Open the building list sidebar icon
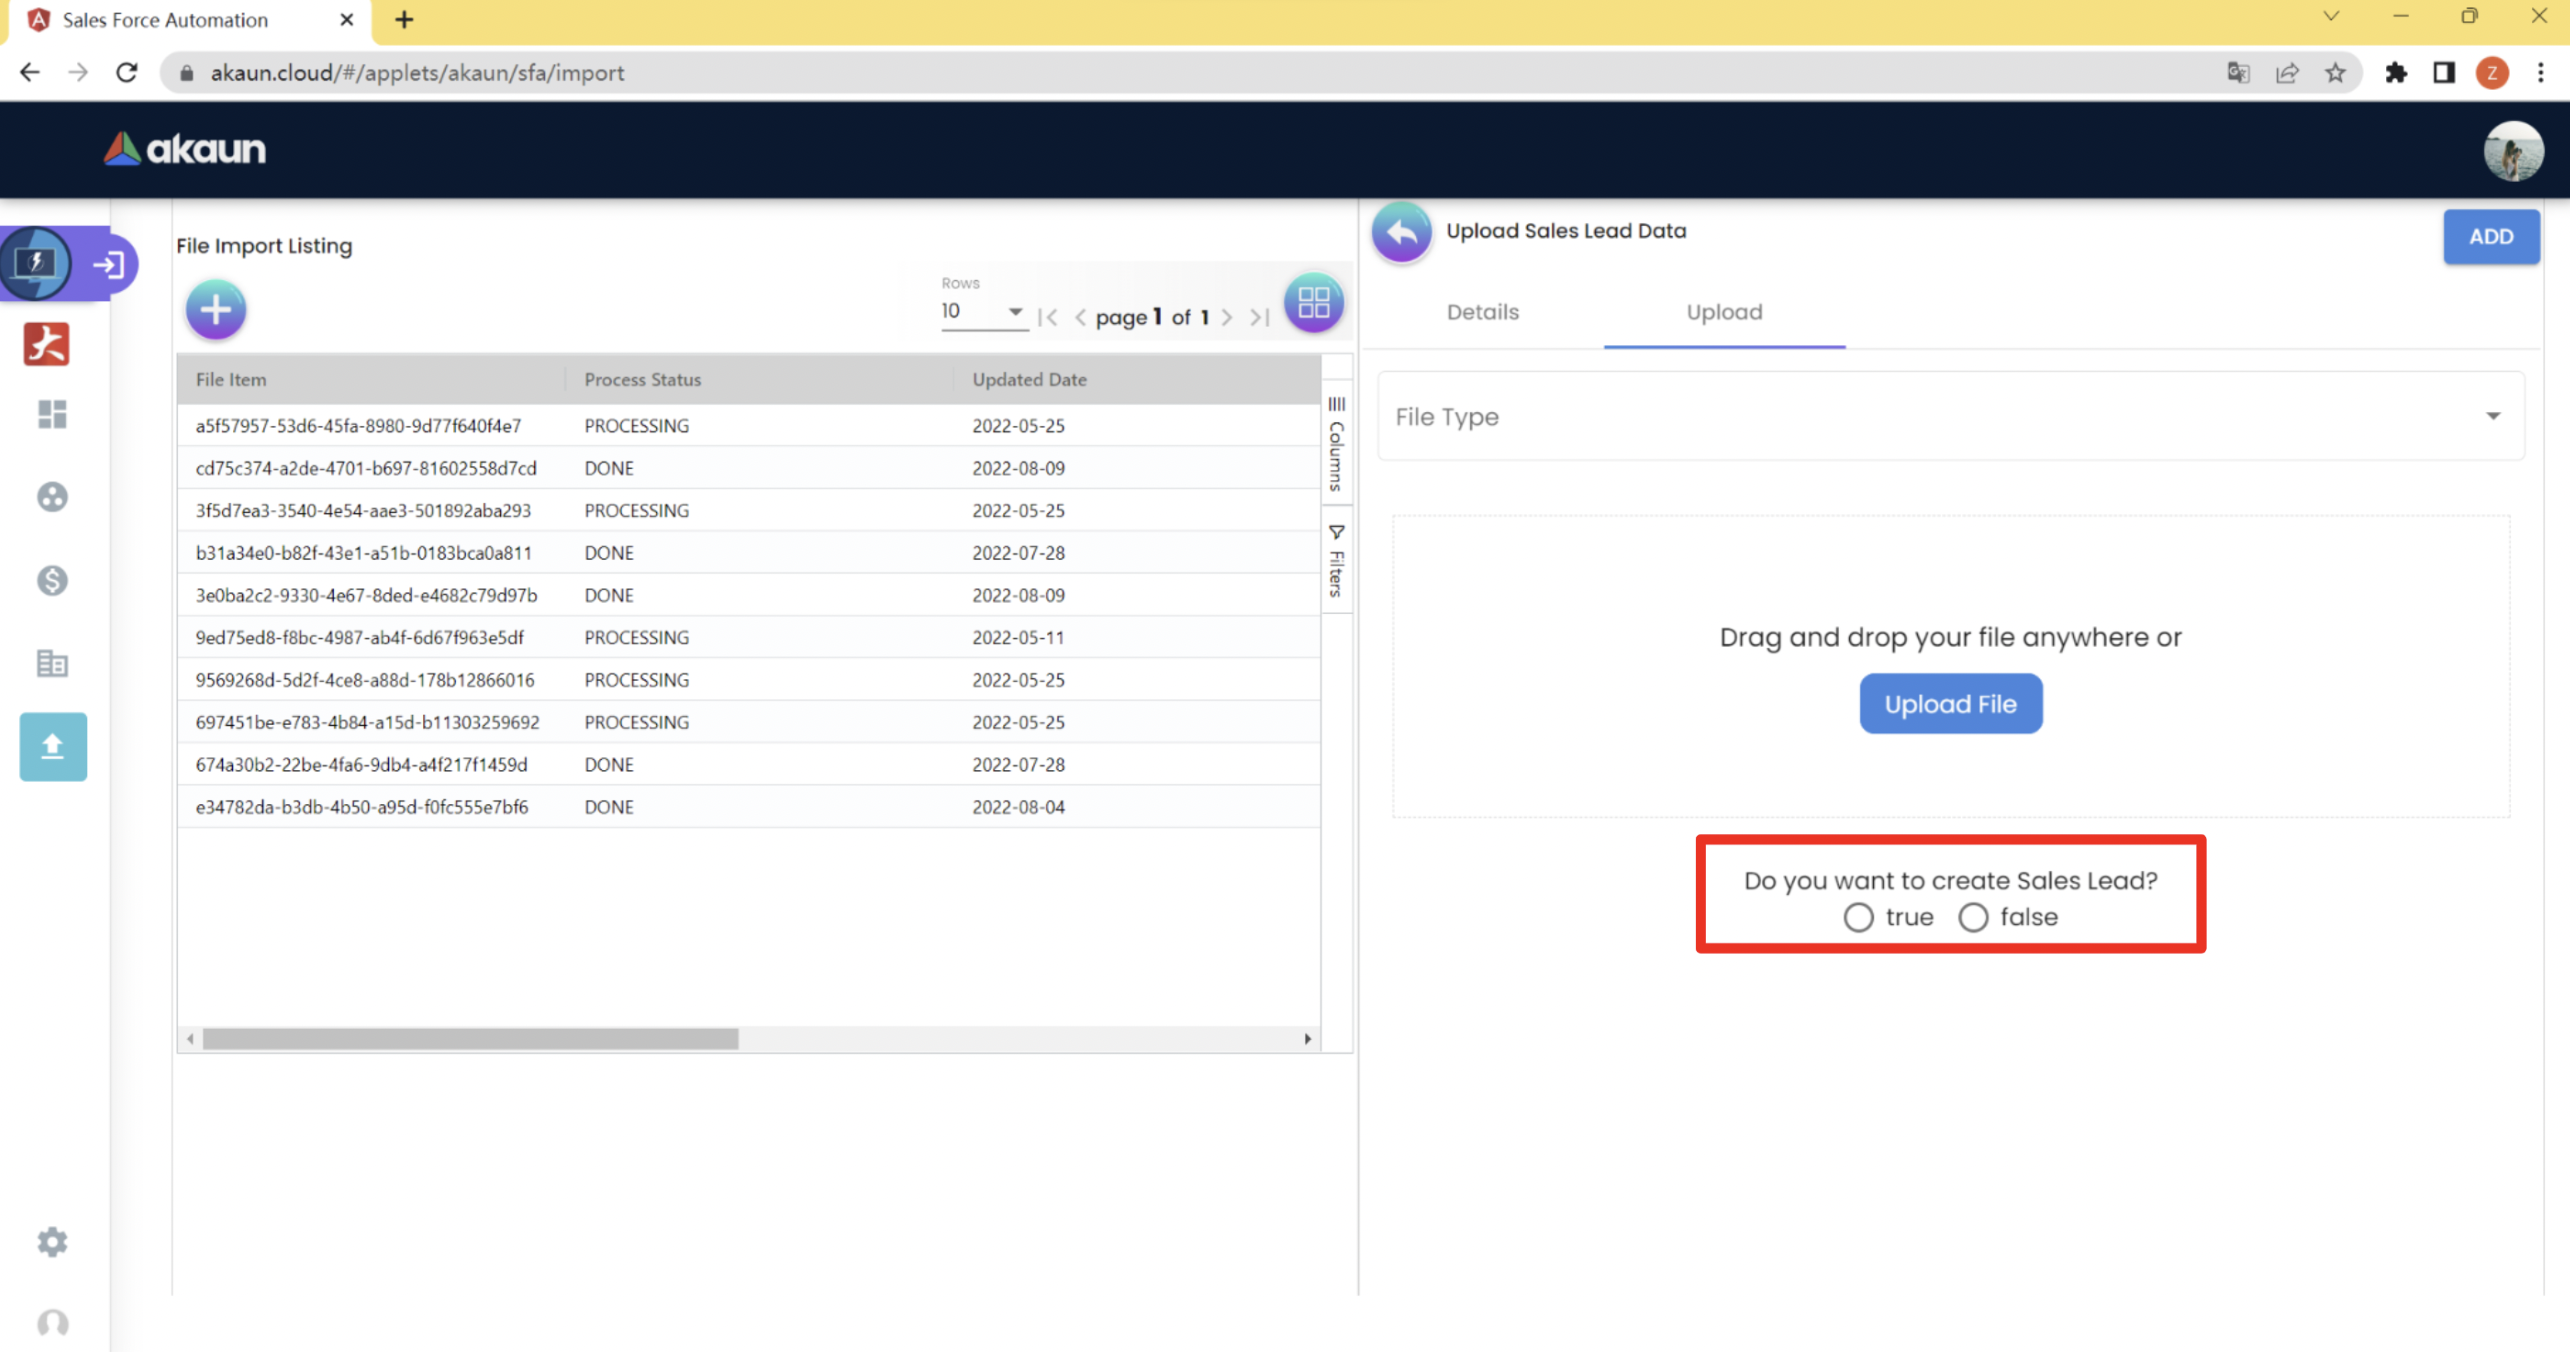This screenshot has height=1352, width=2570. click(x=52, y=663)
